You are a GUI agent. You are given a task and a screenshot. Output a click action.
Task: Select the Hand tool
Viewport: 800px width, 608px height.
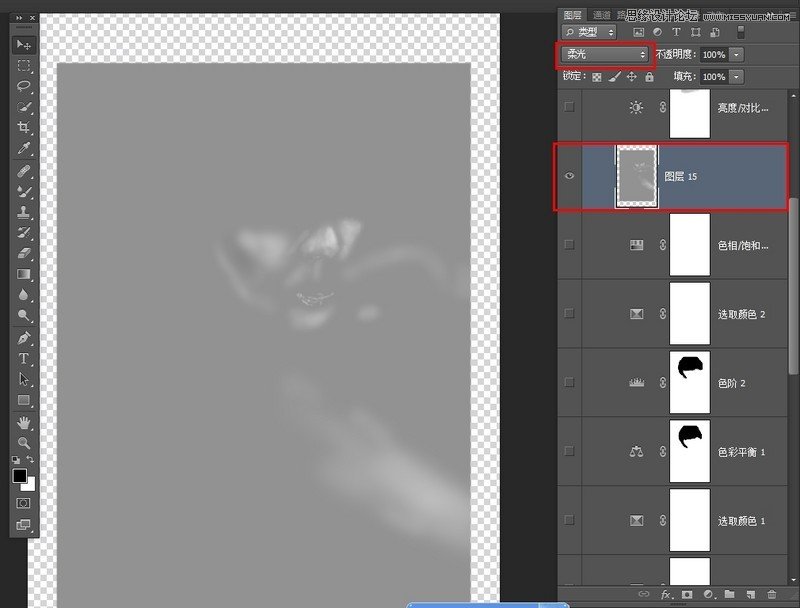[23, 422]
